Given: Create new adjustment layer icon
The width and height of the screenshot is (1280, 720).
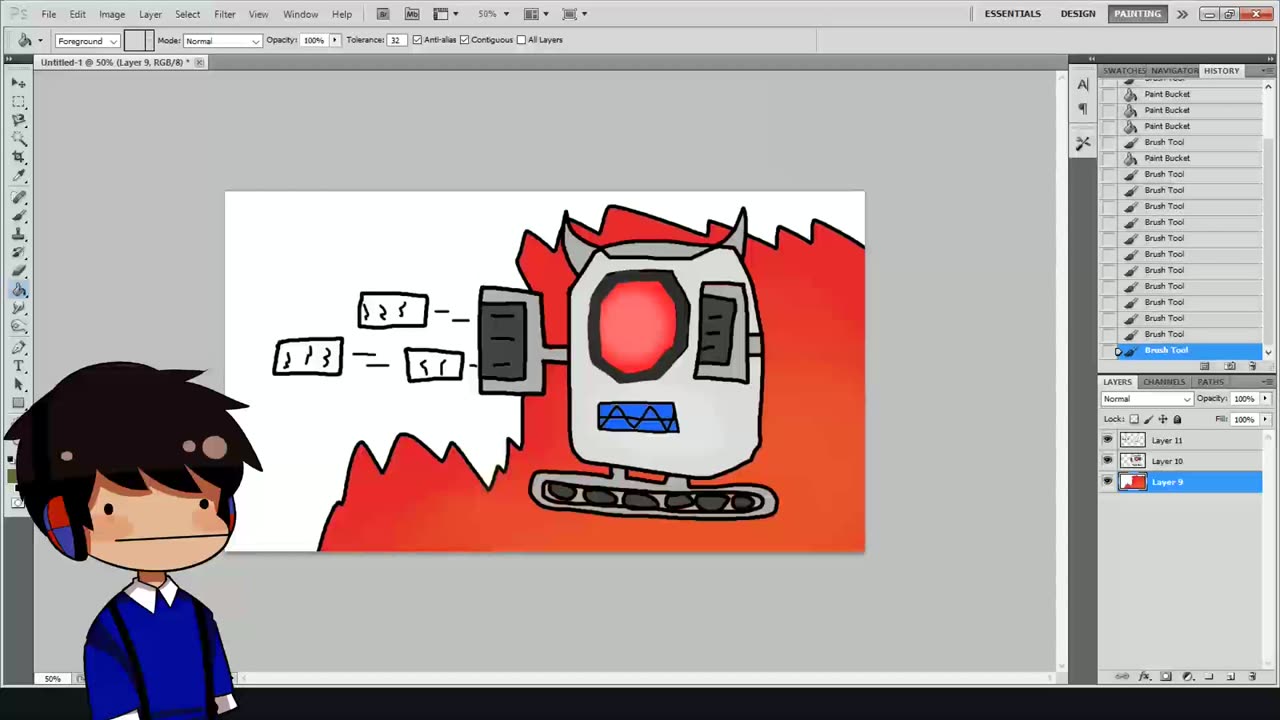Looking at the screenshot, I should 1188,677.
